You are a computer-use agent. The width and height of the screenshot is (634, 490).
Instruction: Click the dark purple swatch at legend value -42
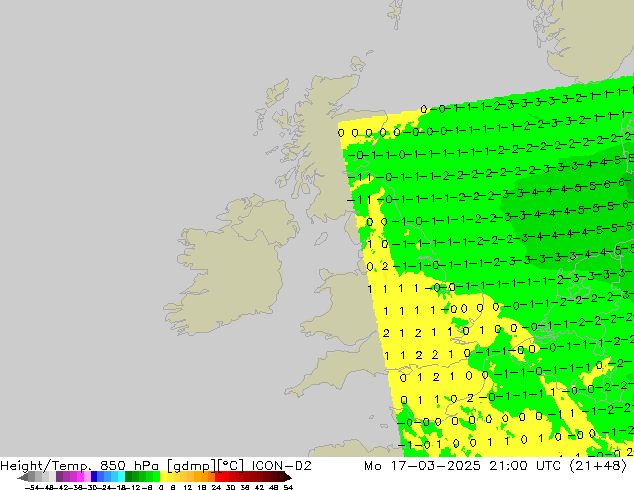pos(59,477)
